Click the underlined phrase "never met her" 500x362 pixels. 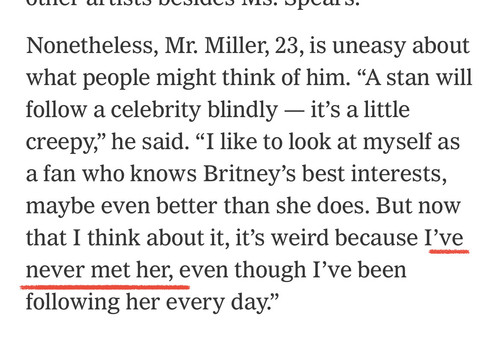(x=99, y=271)
